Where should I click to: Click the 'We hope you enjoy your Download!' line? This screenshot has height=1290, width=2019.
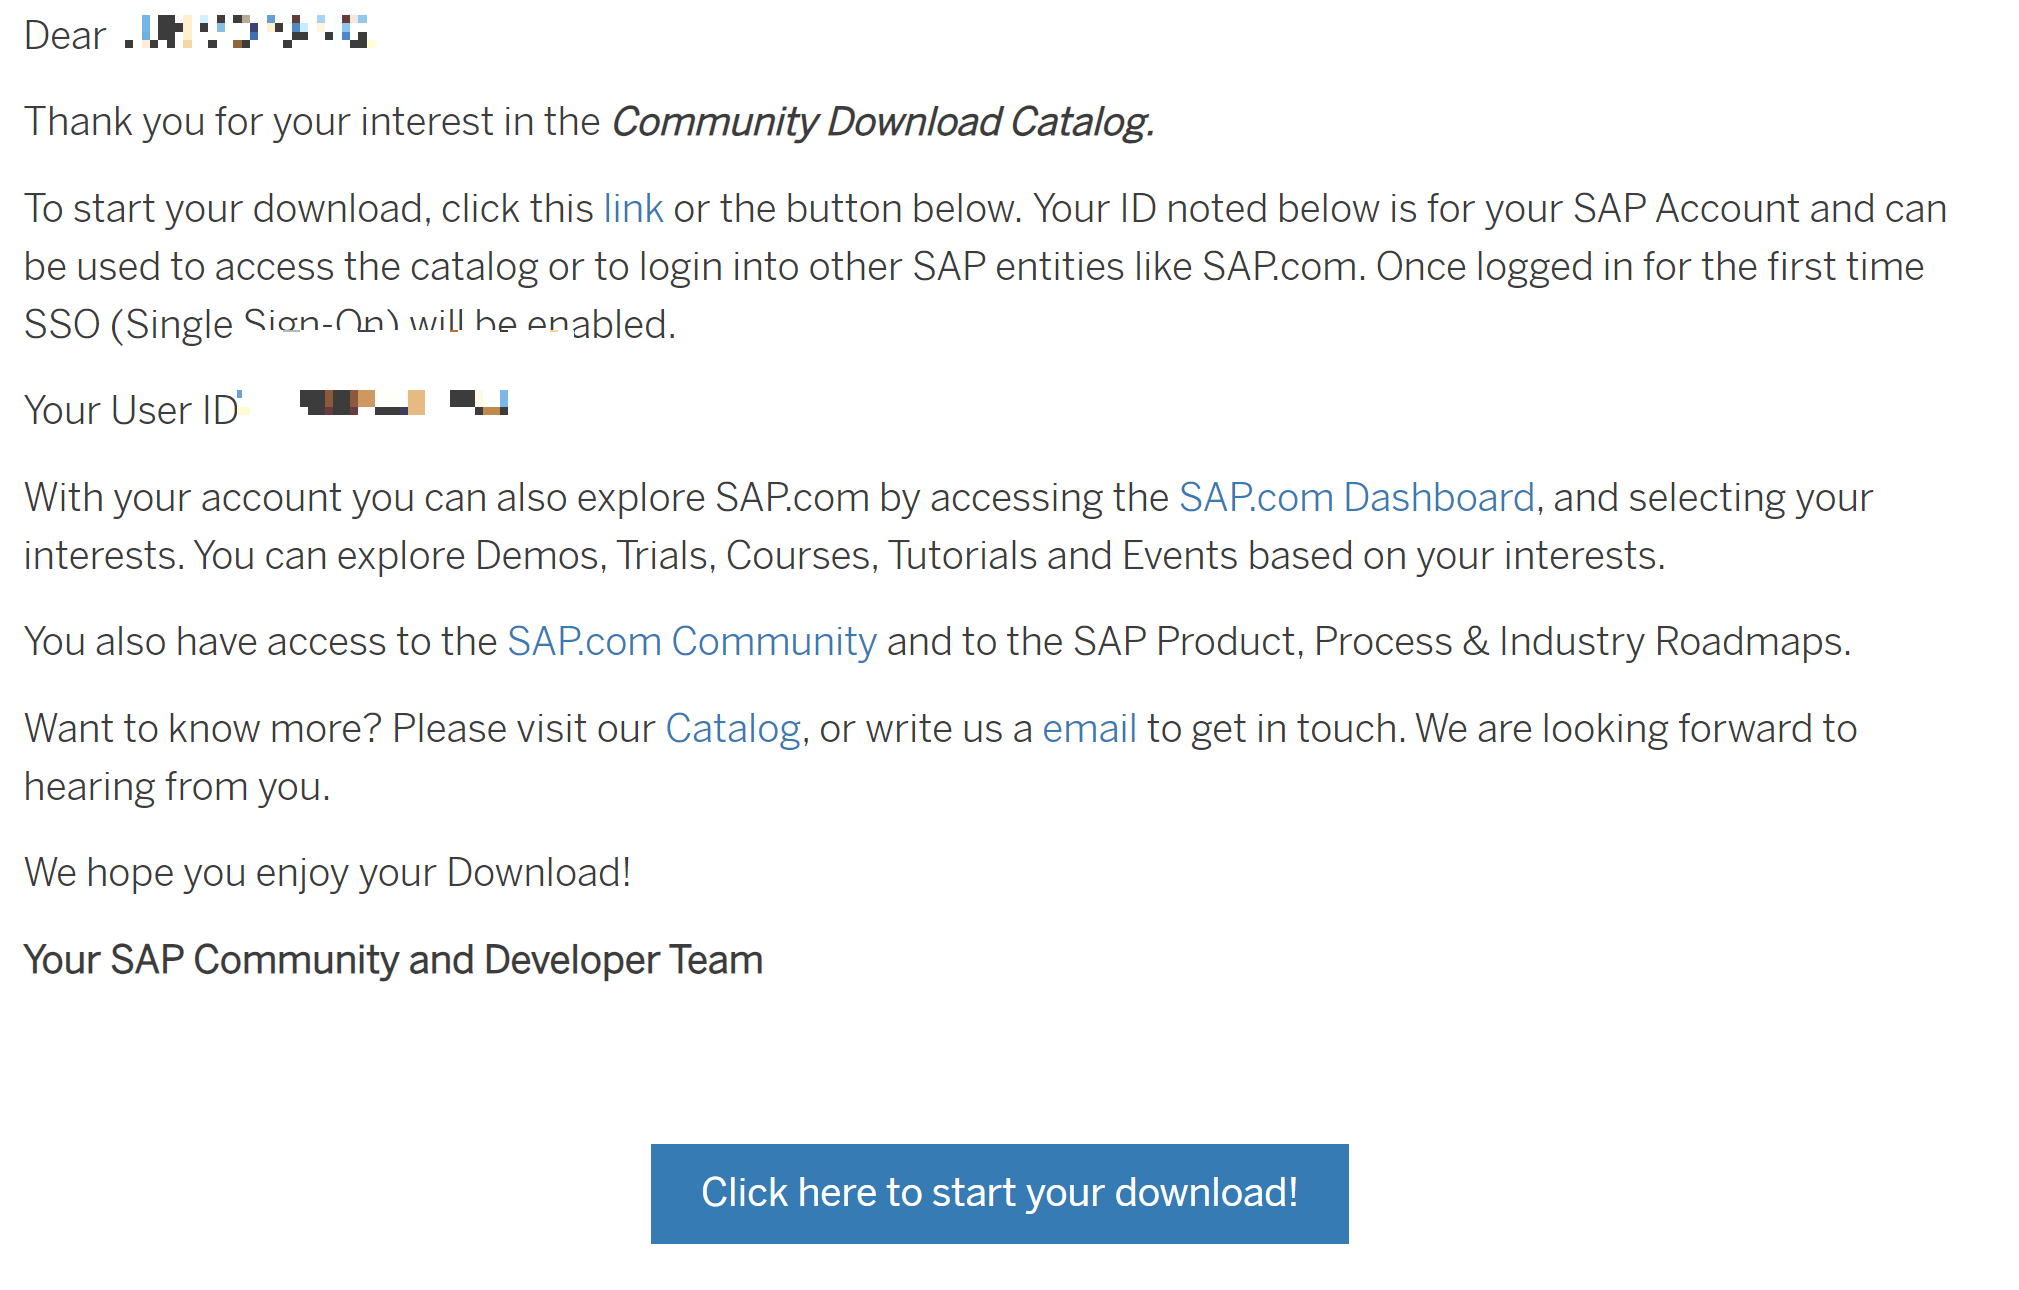327,873
